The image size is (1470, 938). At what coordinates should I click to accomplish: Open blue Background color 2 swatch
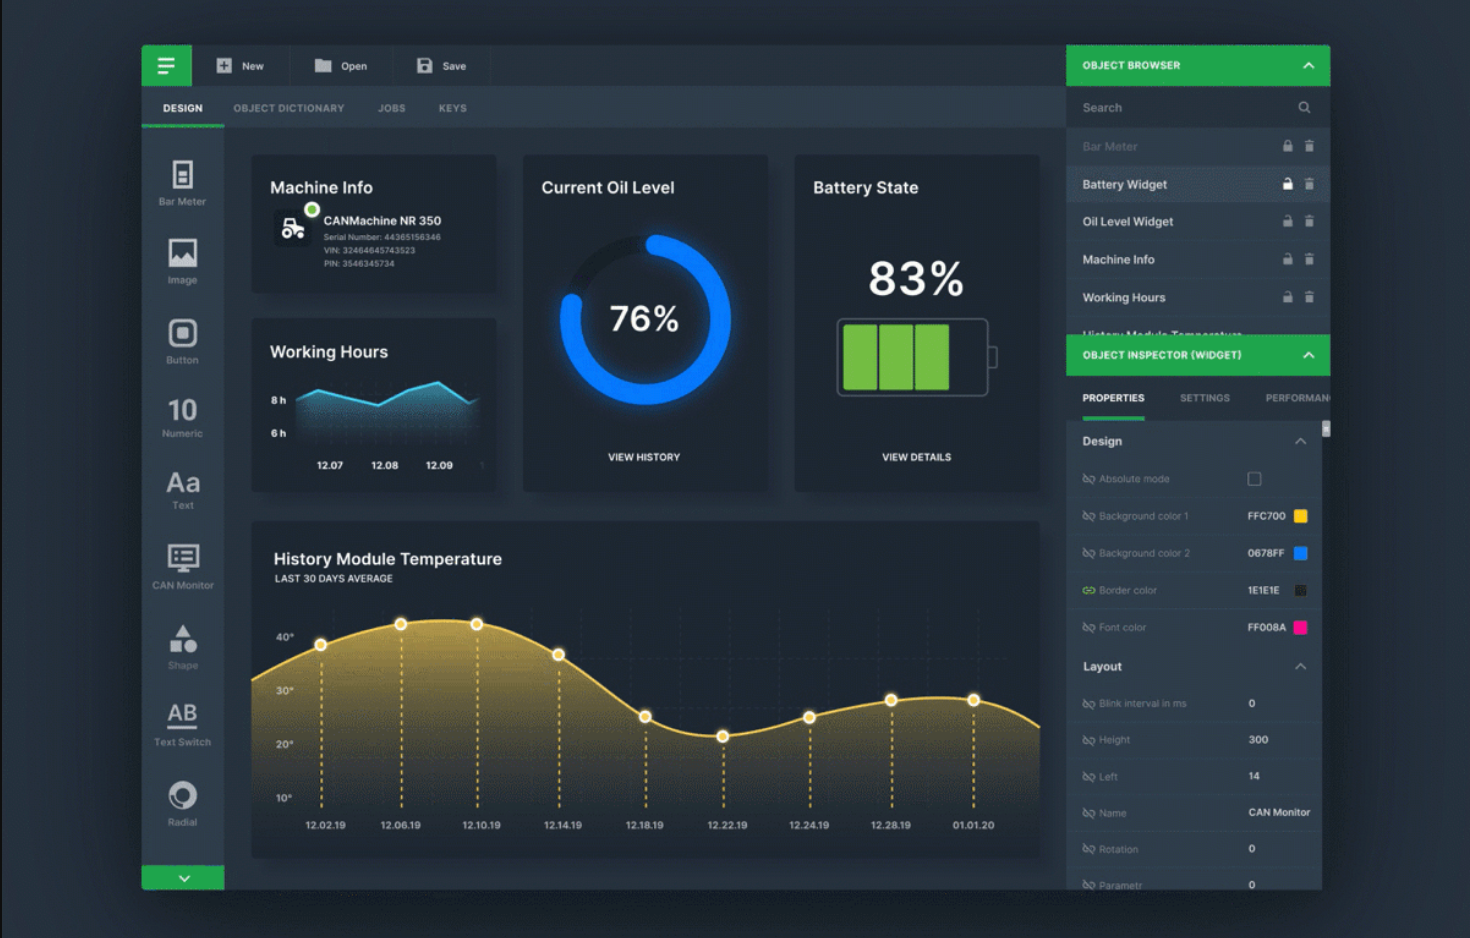1300,553
